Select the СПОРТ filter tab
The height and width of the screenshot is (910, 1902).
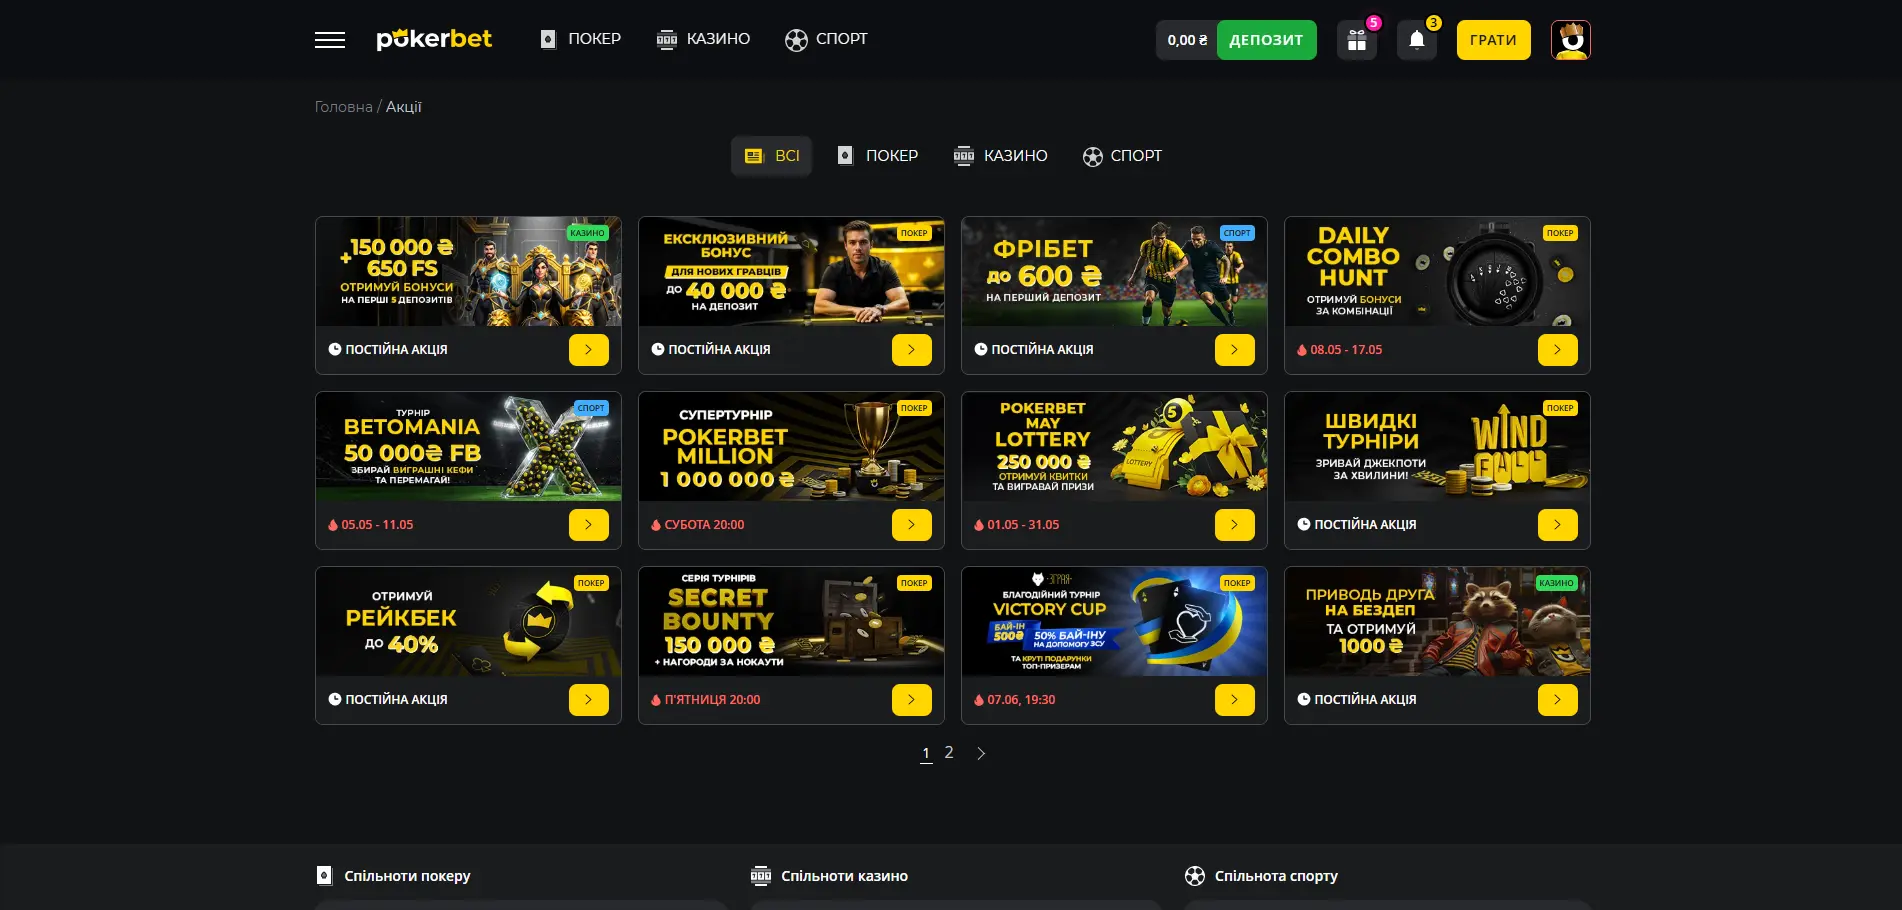[x=1122, y=156]
